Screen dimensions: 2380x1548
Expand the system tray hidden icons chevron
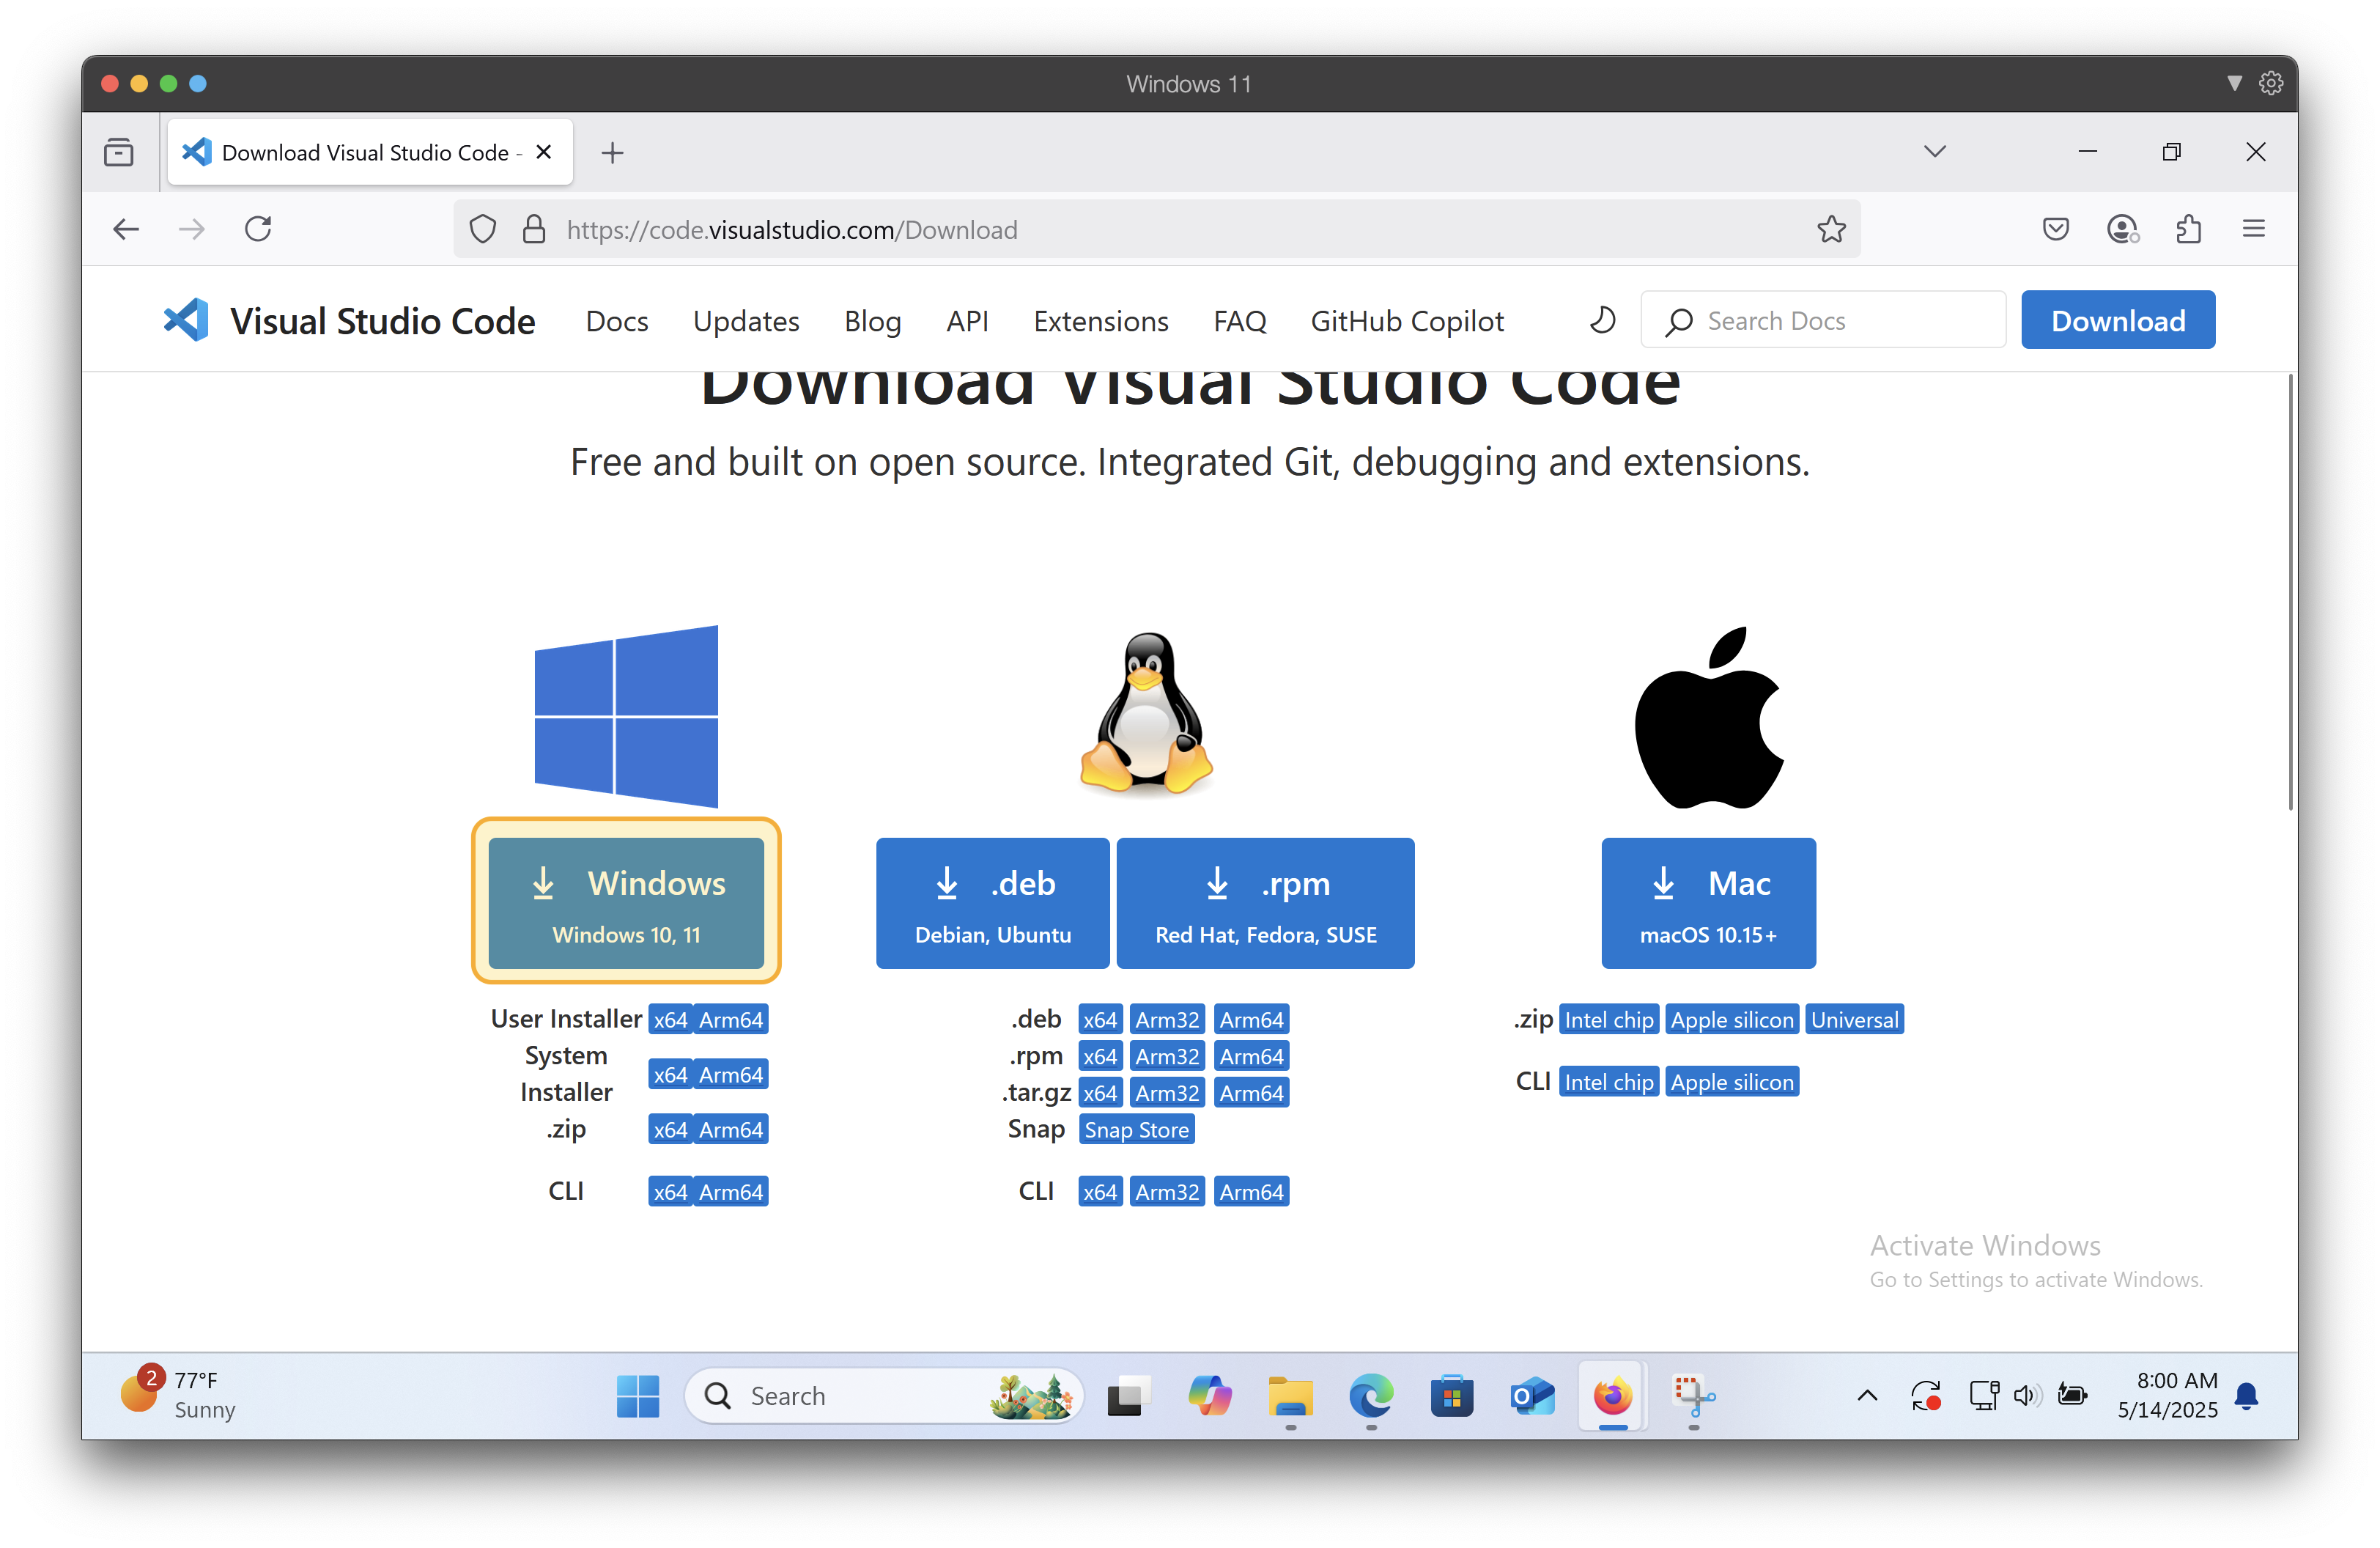[1866, 1395]
